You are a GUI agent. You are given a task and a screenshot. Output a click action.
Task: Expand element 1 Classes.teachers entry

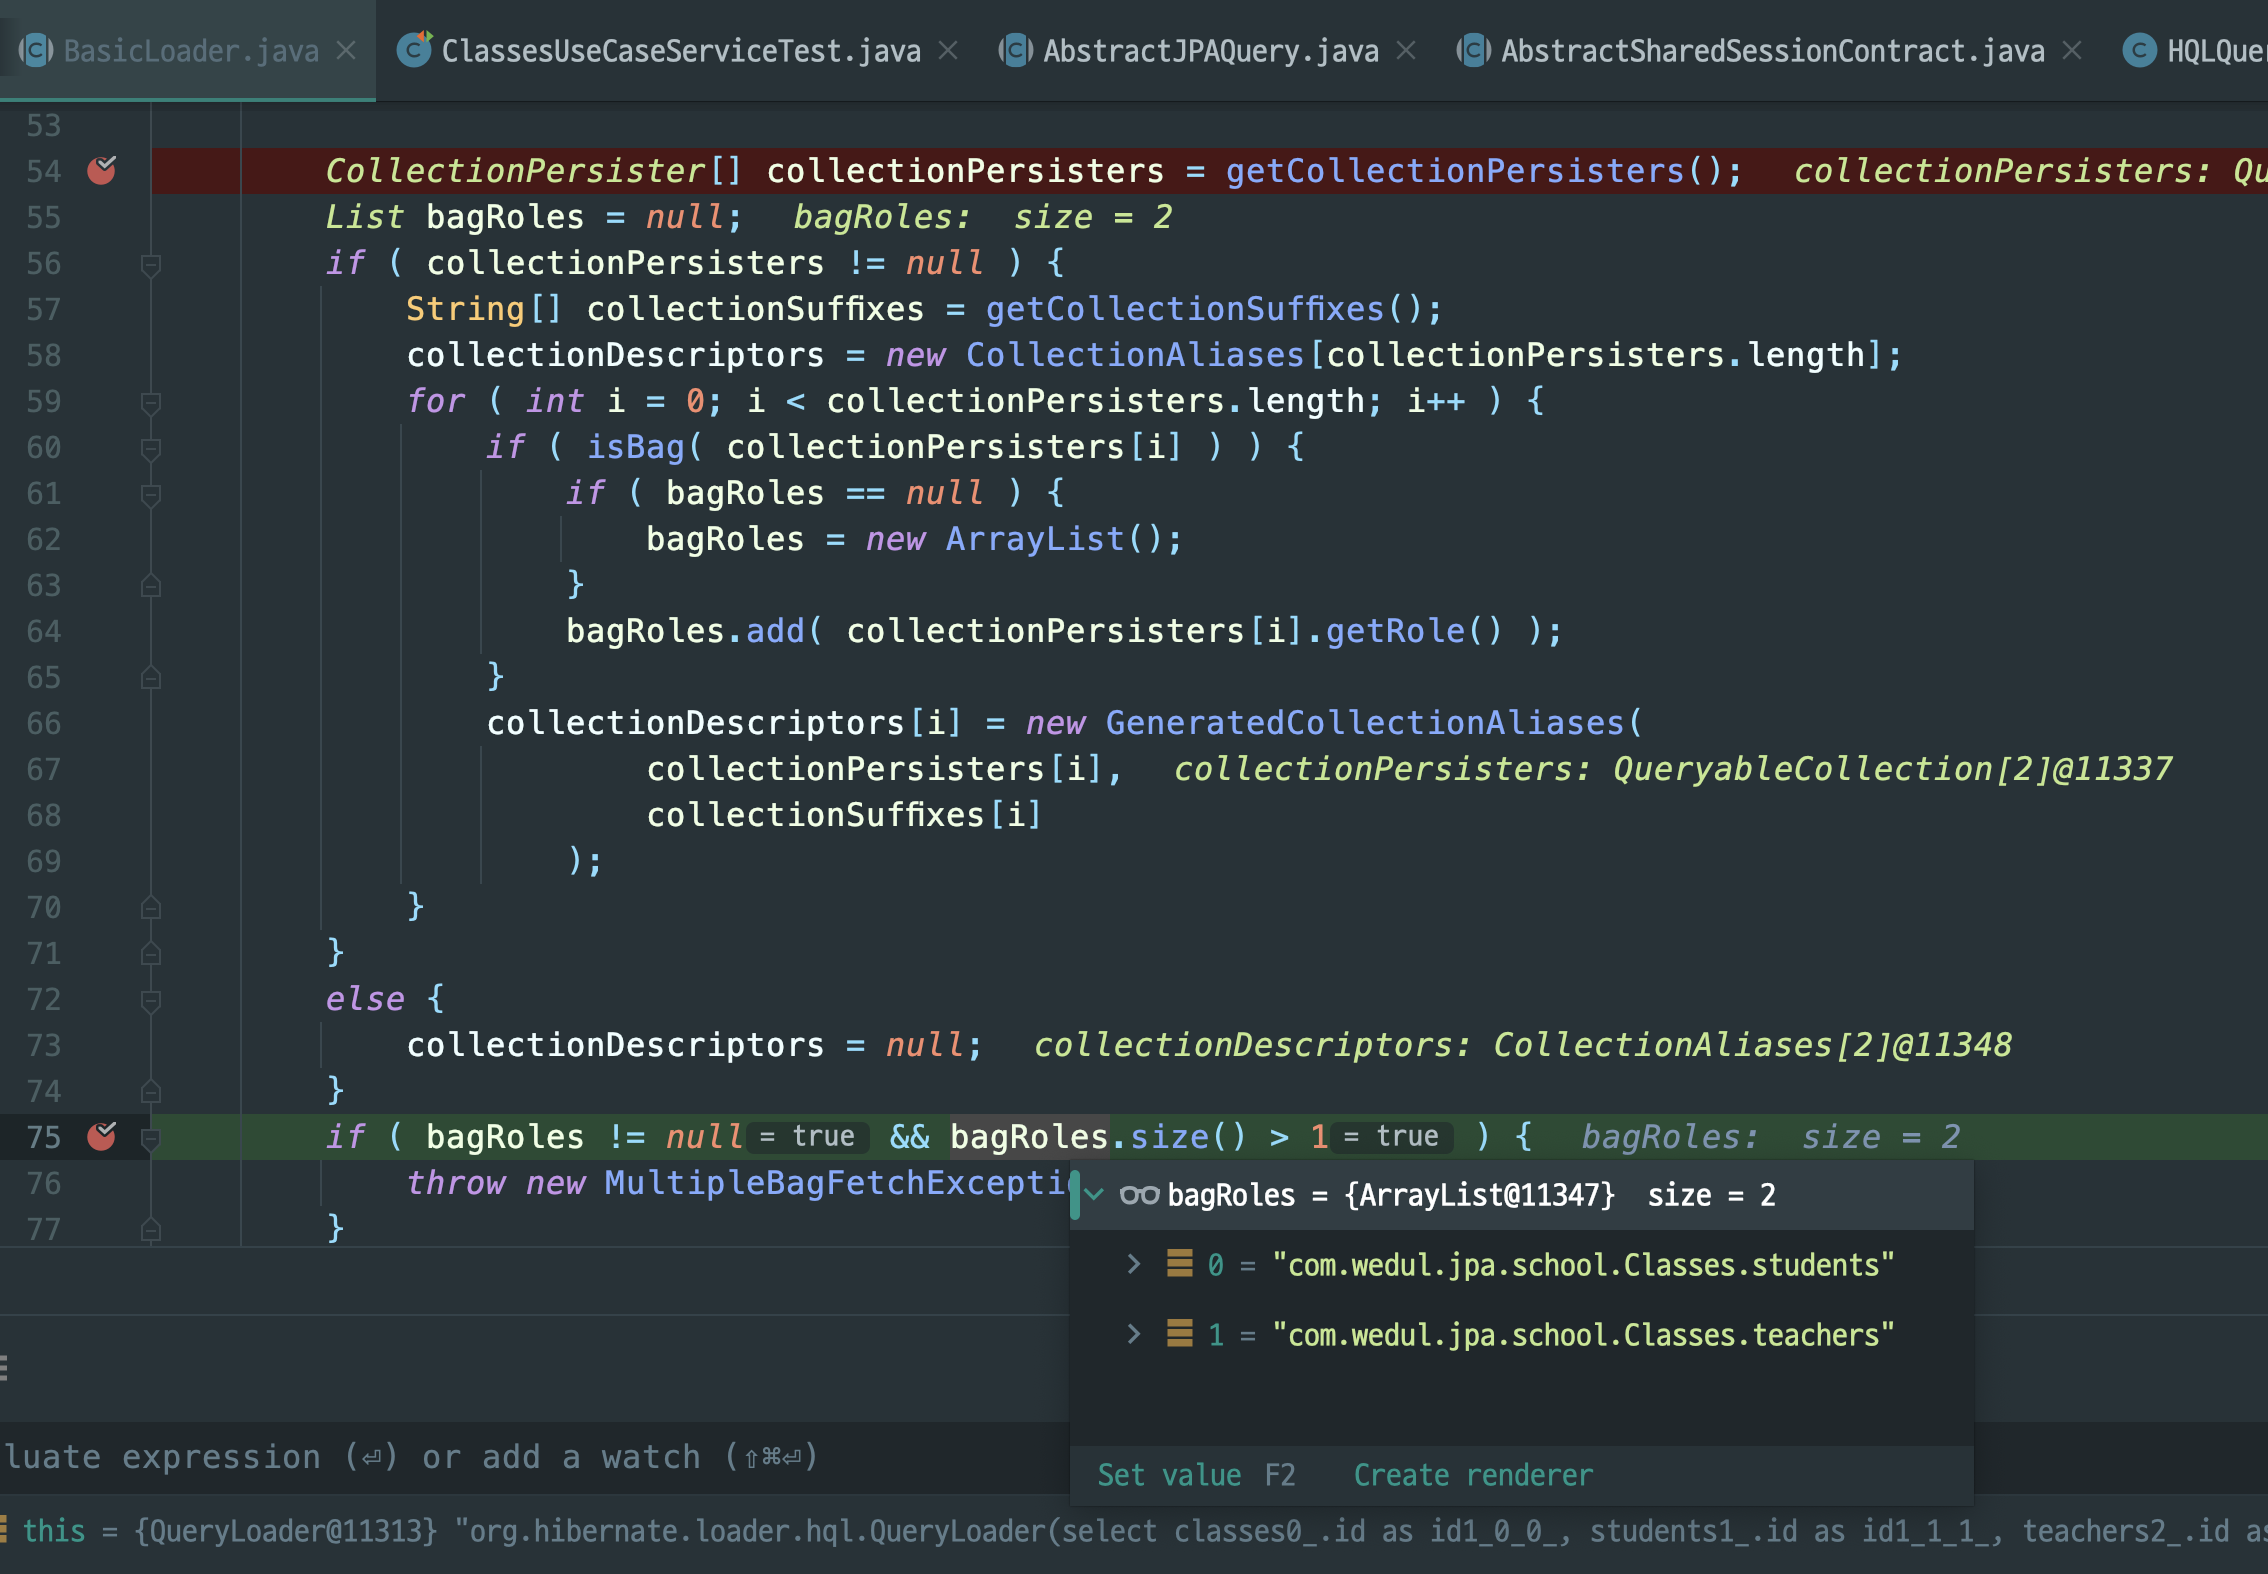click(x=1133, y=1335)
